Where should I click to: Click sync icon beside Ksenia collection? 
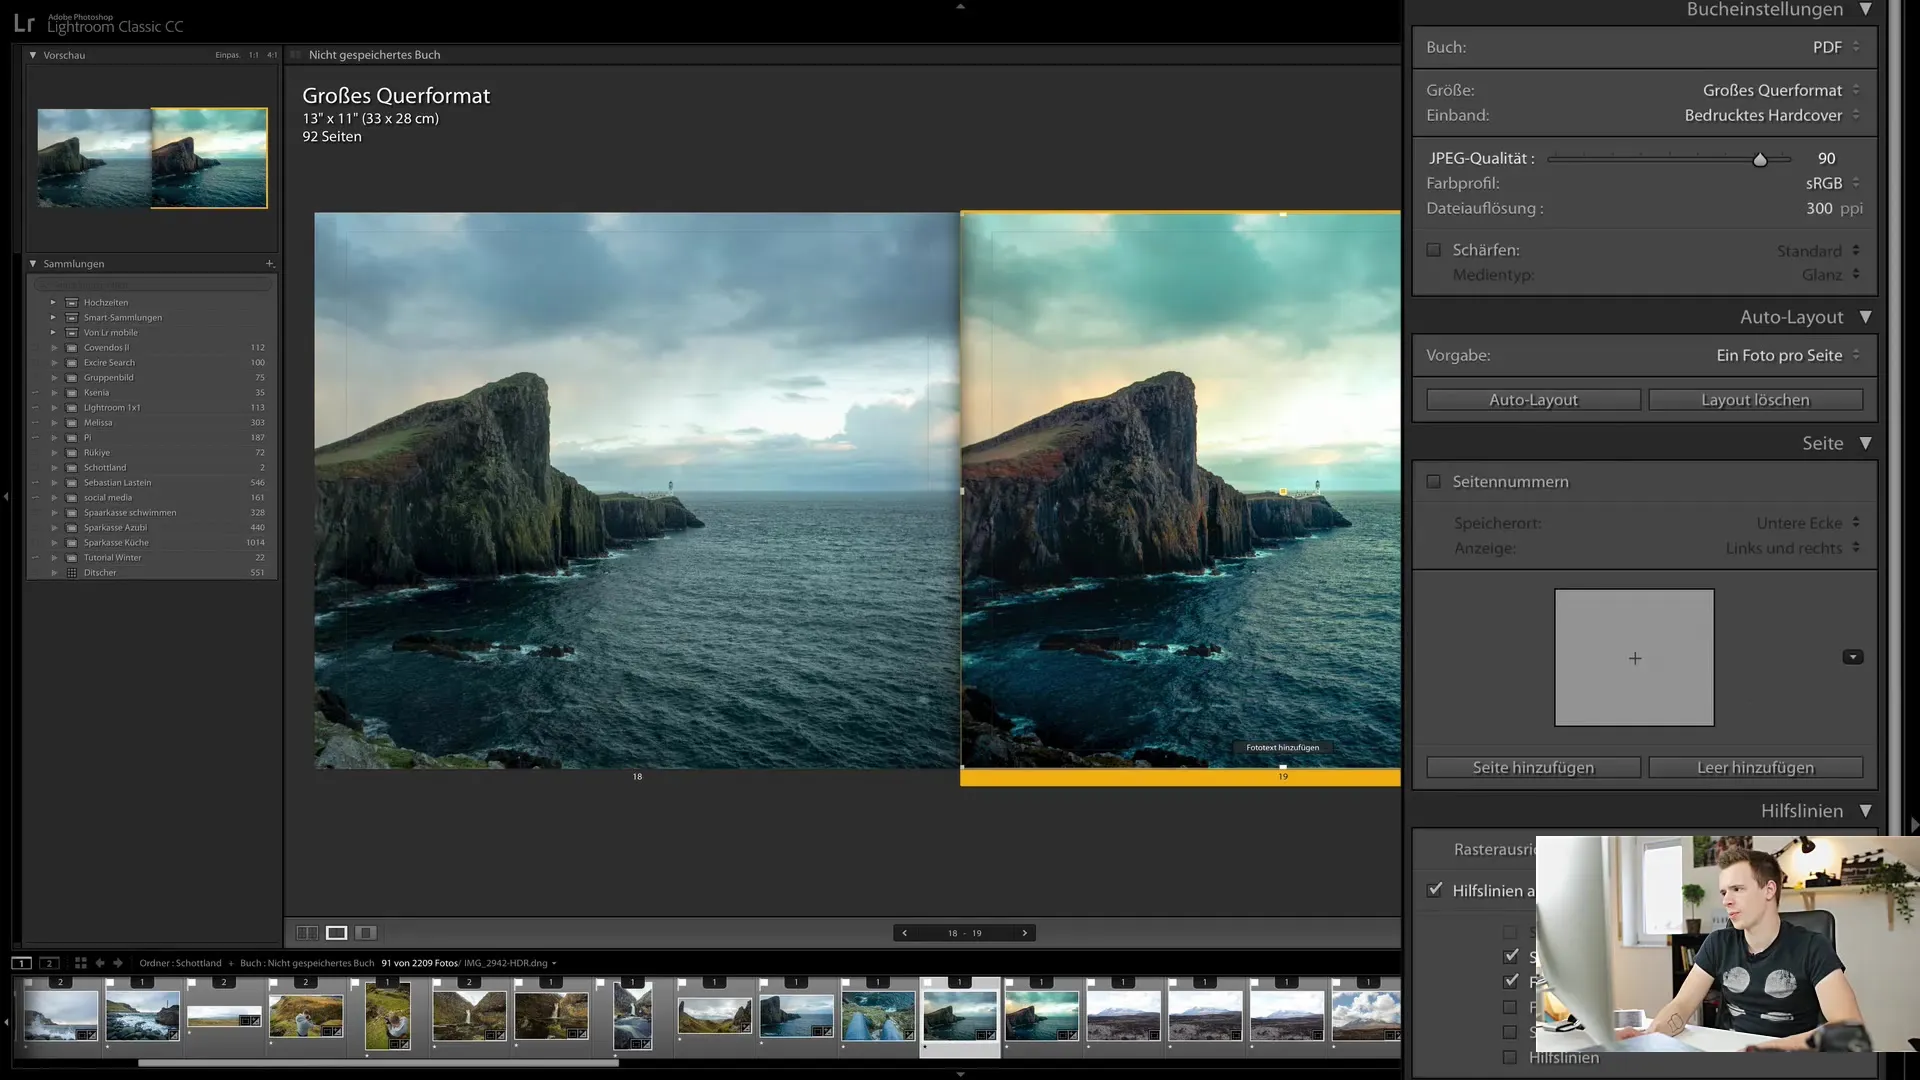click(x=35, y=393)
